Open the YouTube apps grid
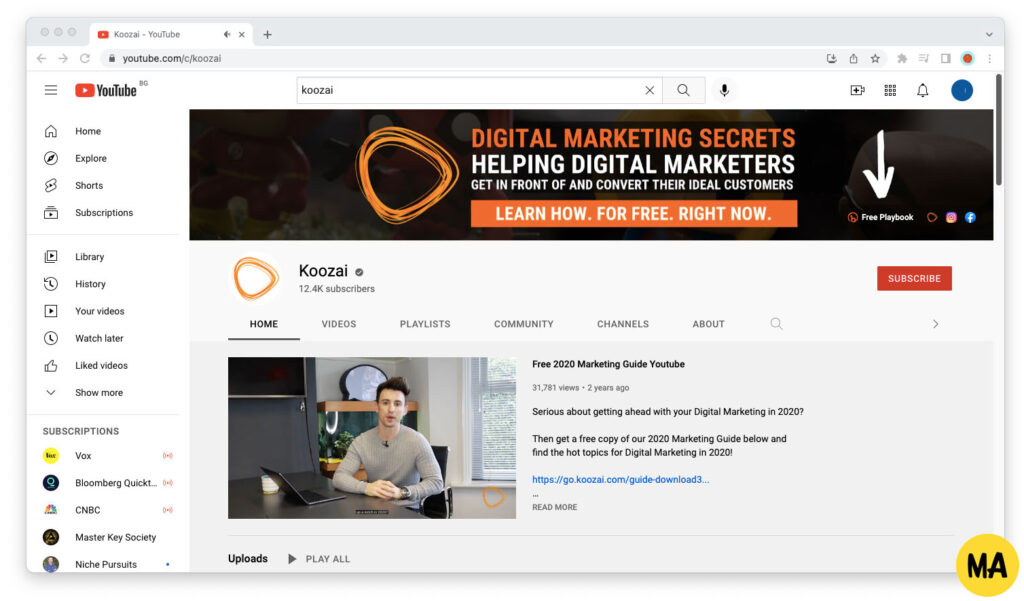The width and height of the screenshot is (1024, 601). pos(890,90)
